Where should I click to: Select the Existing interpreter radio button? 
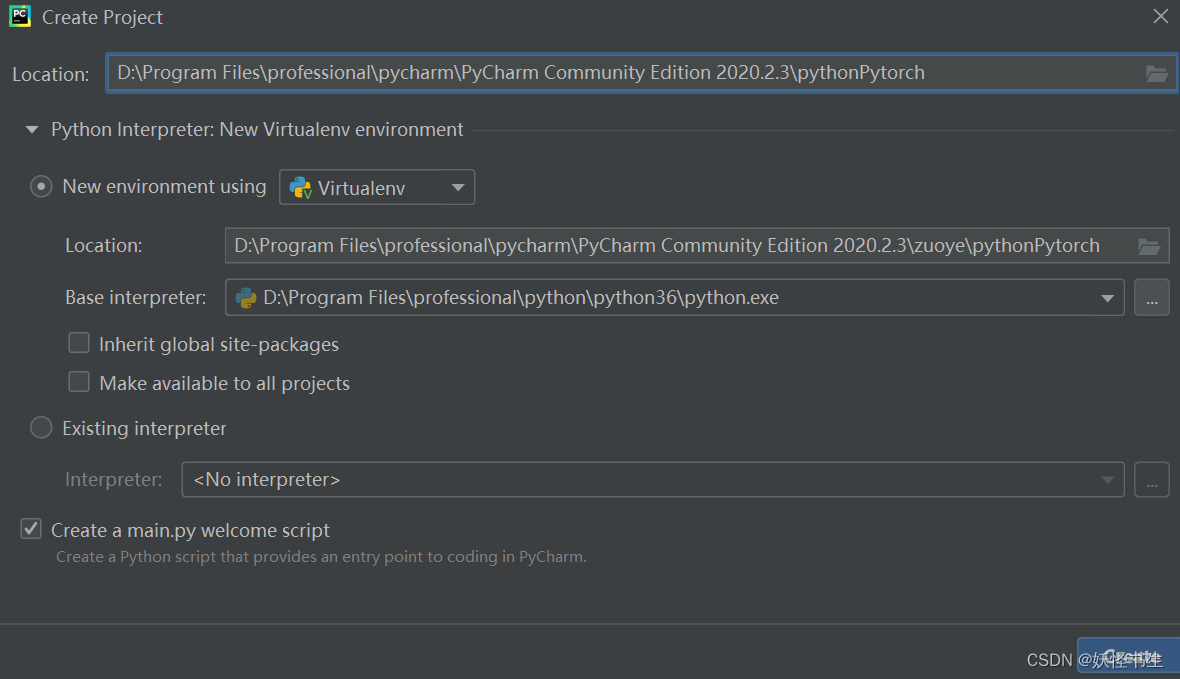[41, 428]
